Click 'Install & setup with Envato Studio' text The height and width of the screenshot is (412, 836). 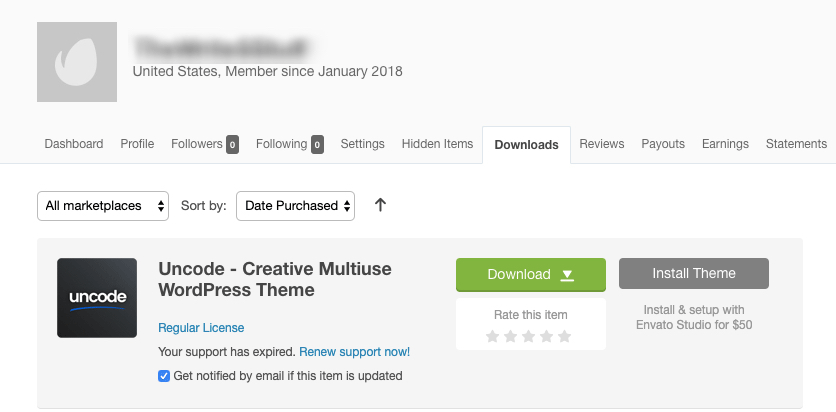click(694, 317)
